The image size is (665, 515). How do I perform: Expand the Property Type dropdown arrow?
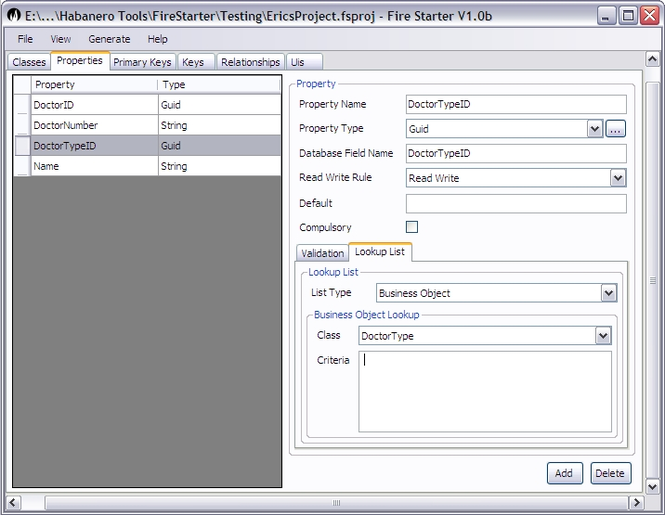[x=595, y=129]
